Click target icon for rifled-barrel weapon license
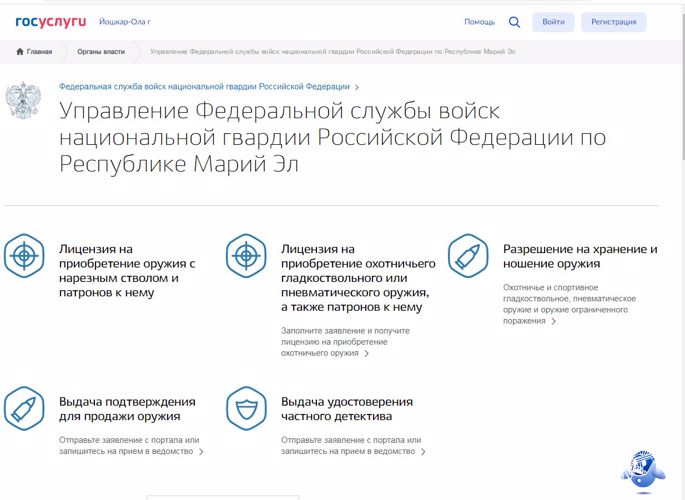 tap(24, 255)
